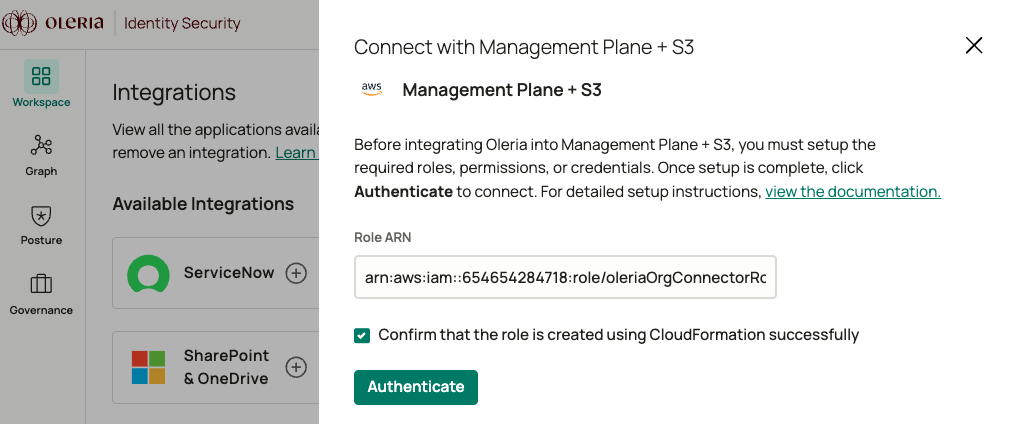Close the Connect with Management Plane dialog

(x=973, y=45)
